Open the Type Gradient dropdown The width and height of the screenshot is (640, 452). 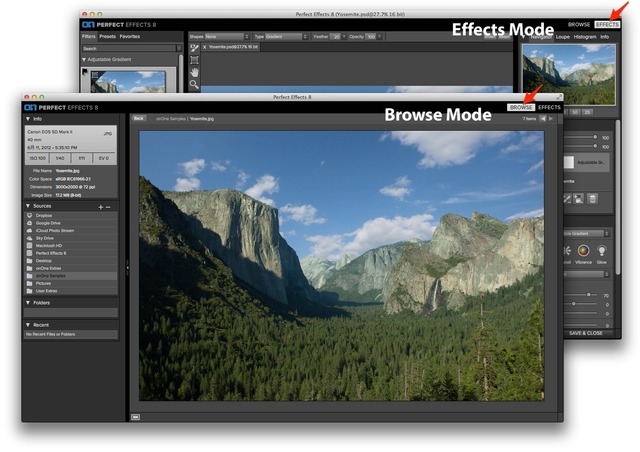point(287,36)
